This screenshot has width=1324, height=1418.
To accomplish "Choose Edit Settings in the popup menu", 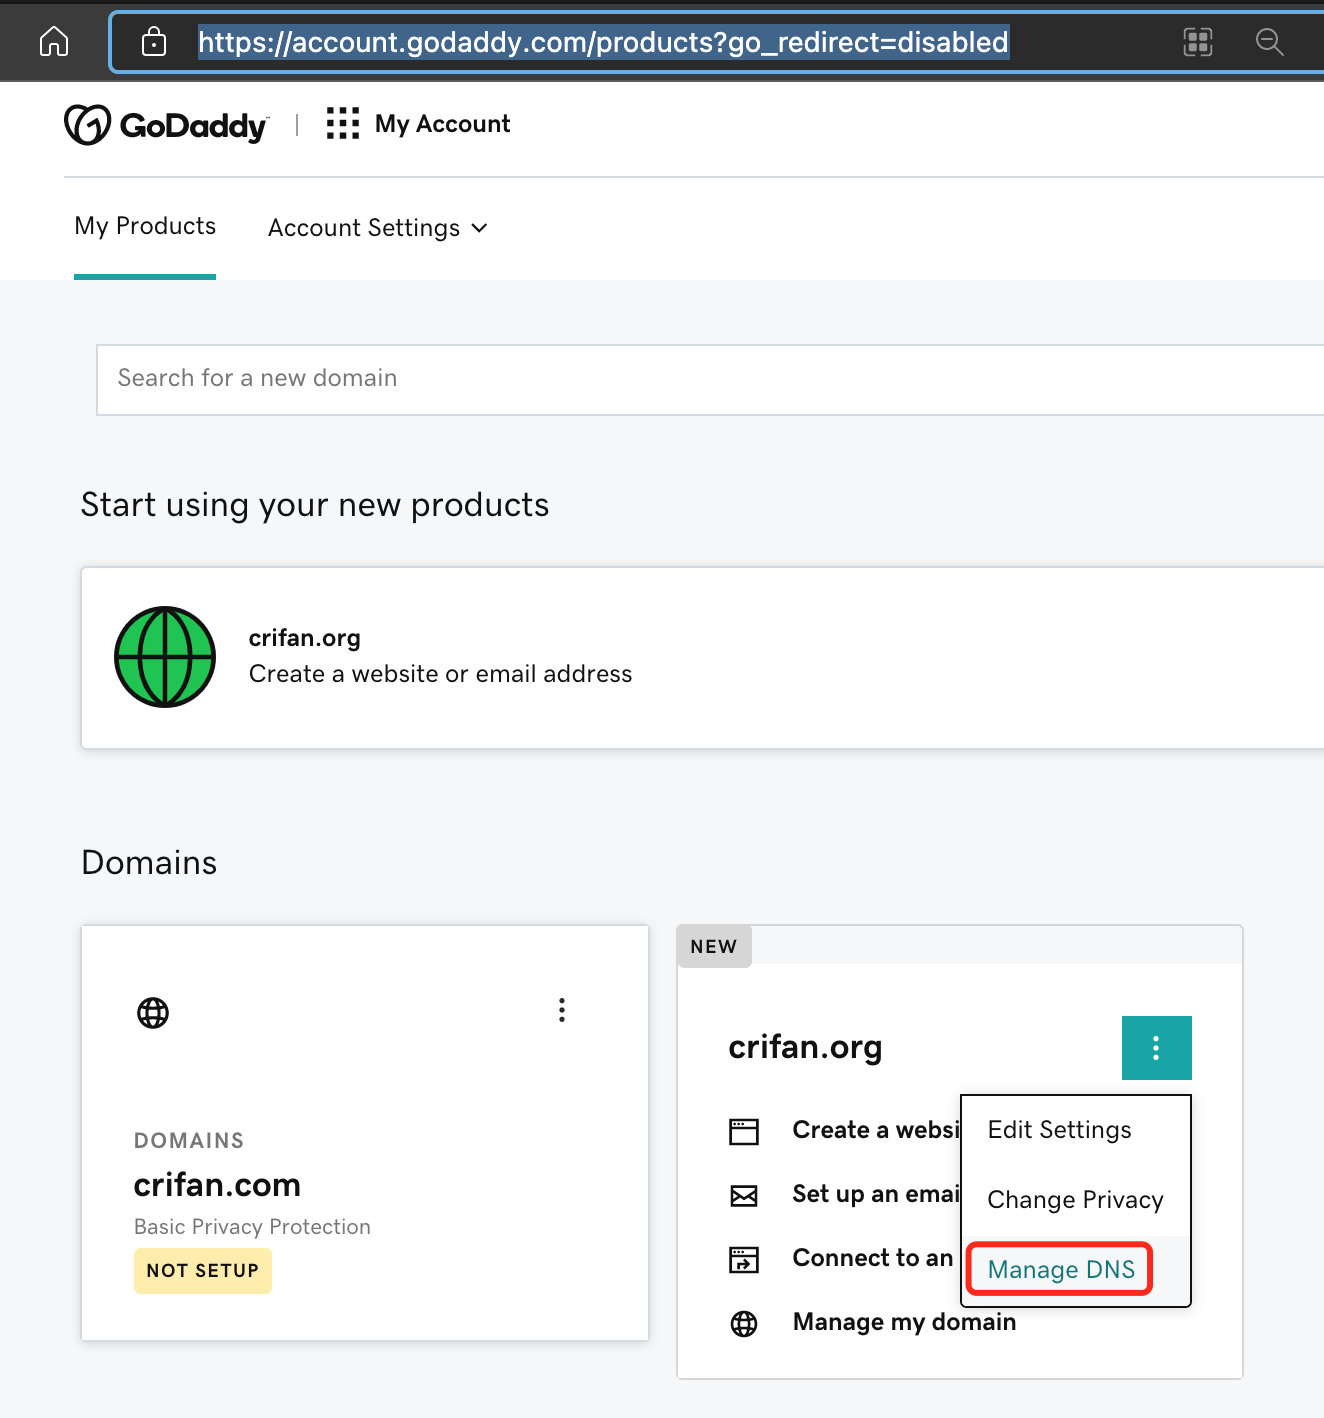I will tap(1060, 1130).
